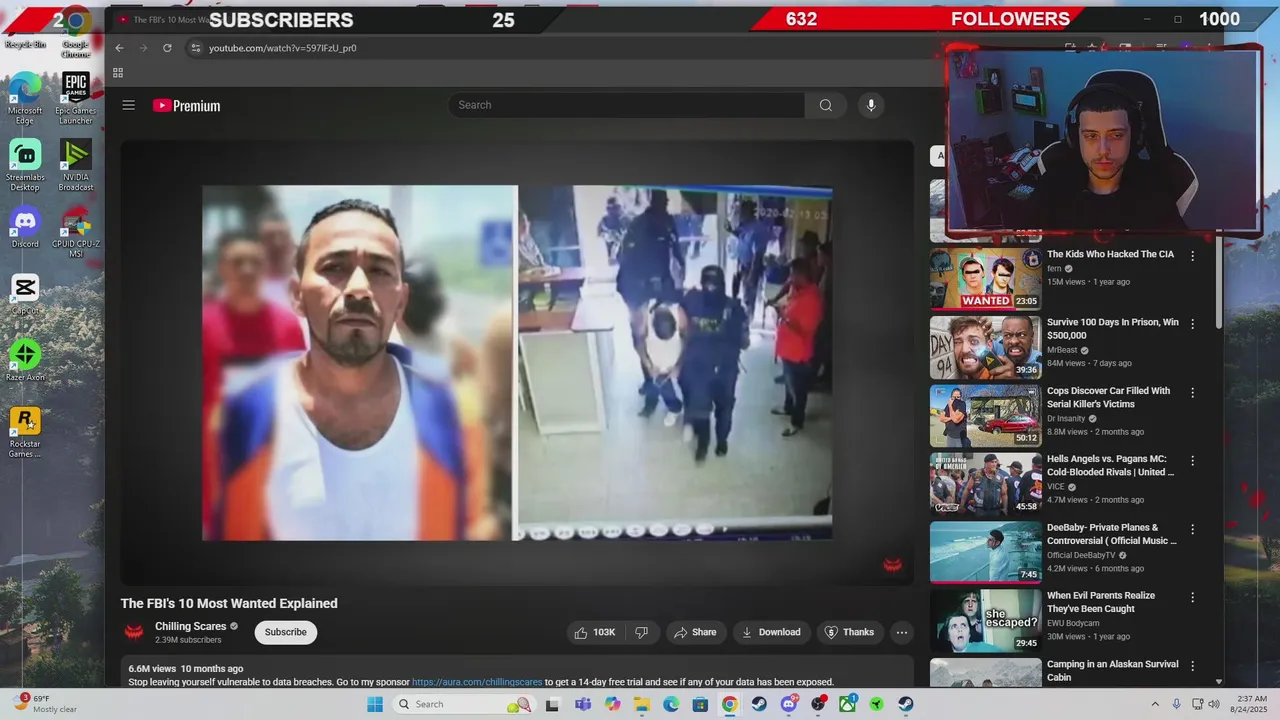The height and width of the screenshot is (720, 1280).
Task: Download the video
Action: [x=770, y=632]
